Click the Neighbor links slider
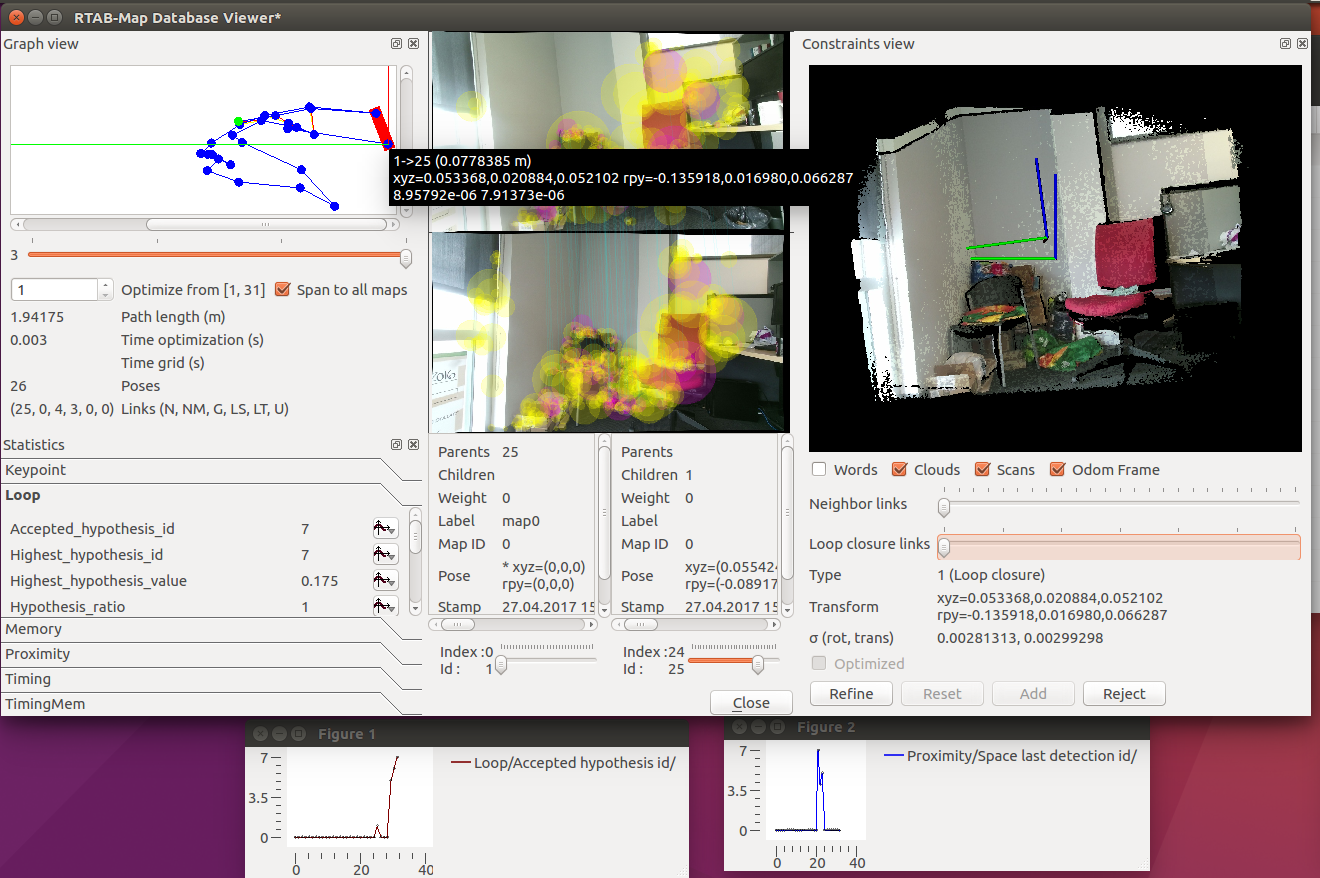 tap(1120, 506)
